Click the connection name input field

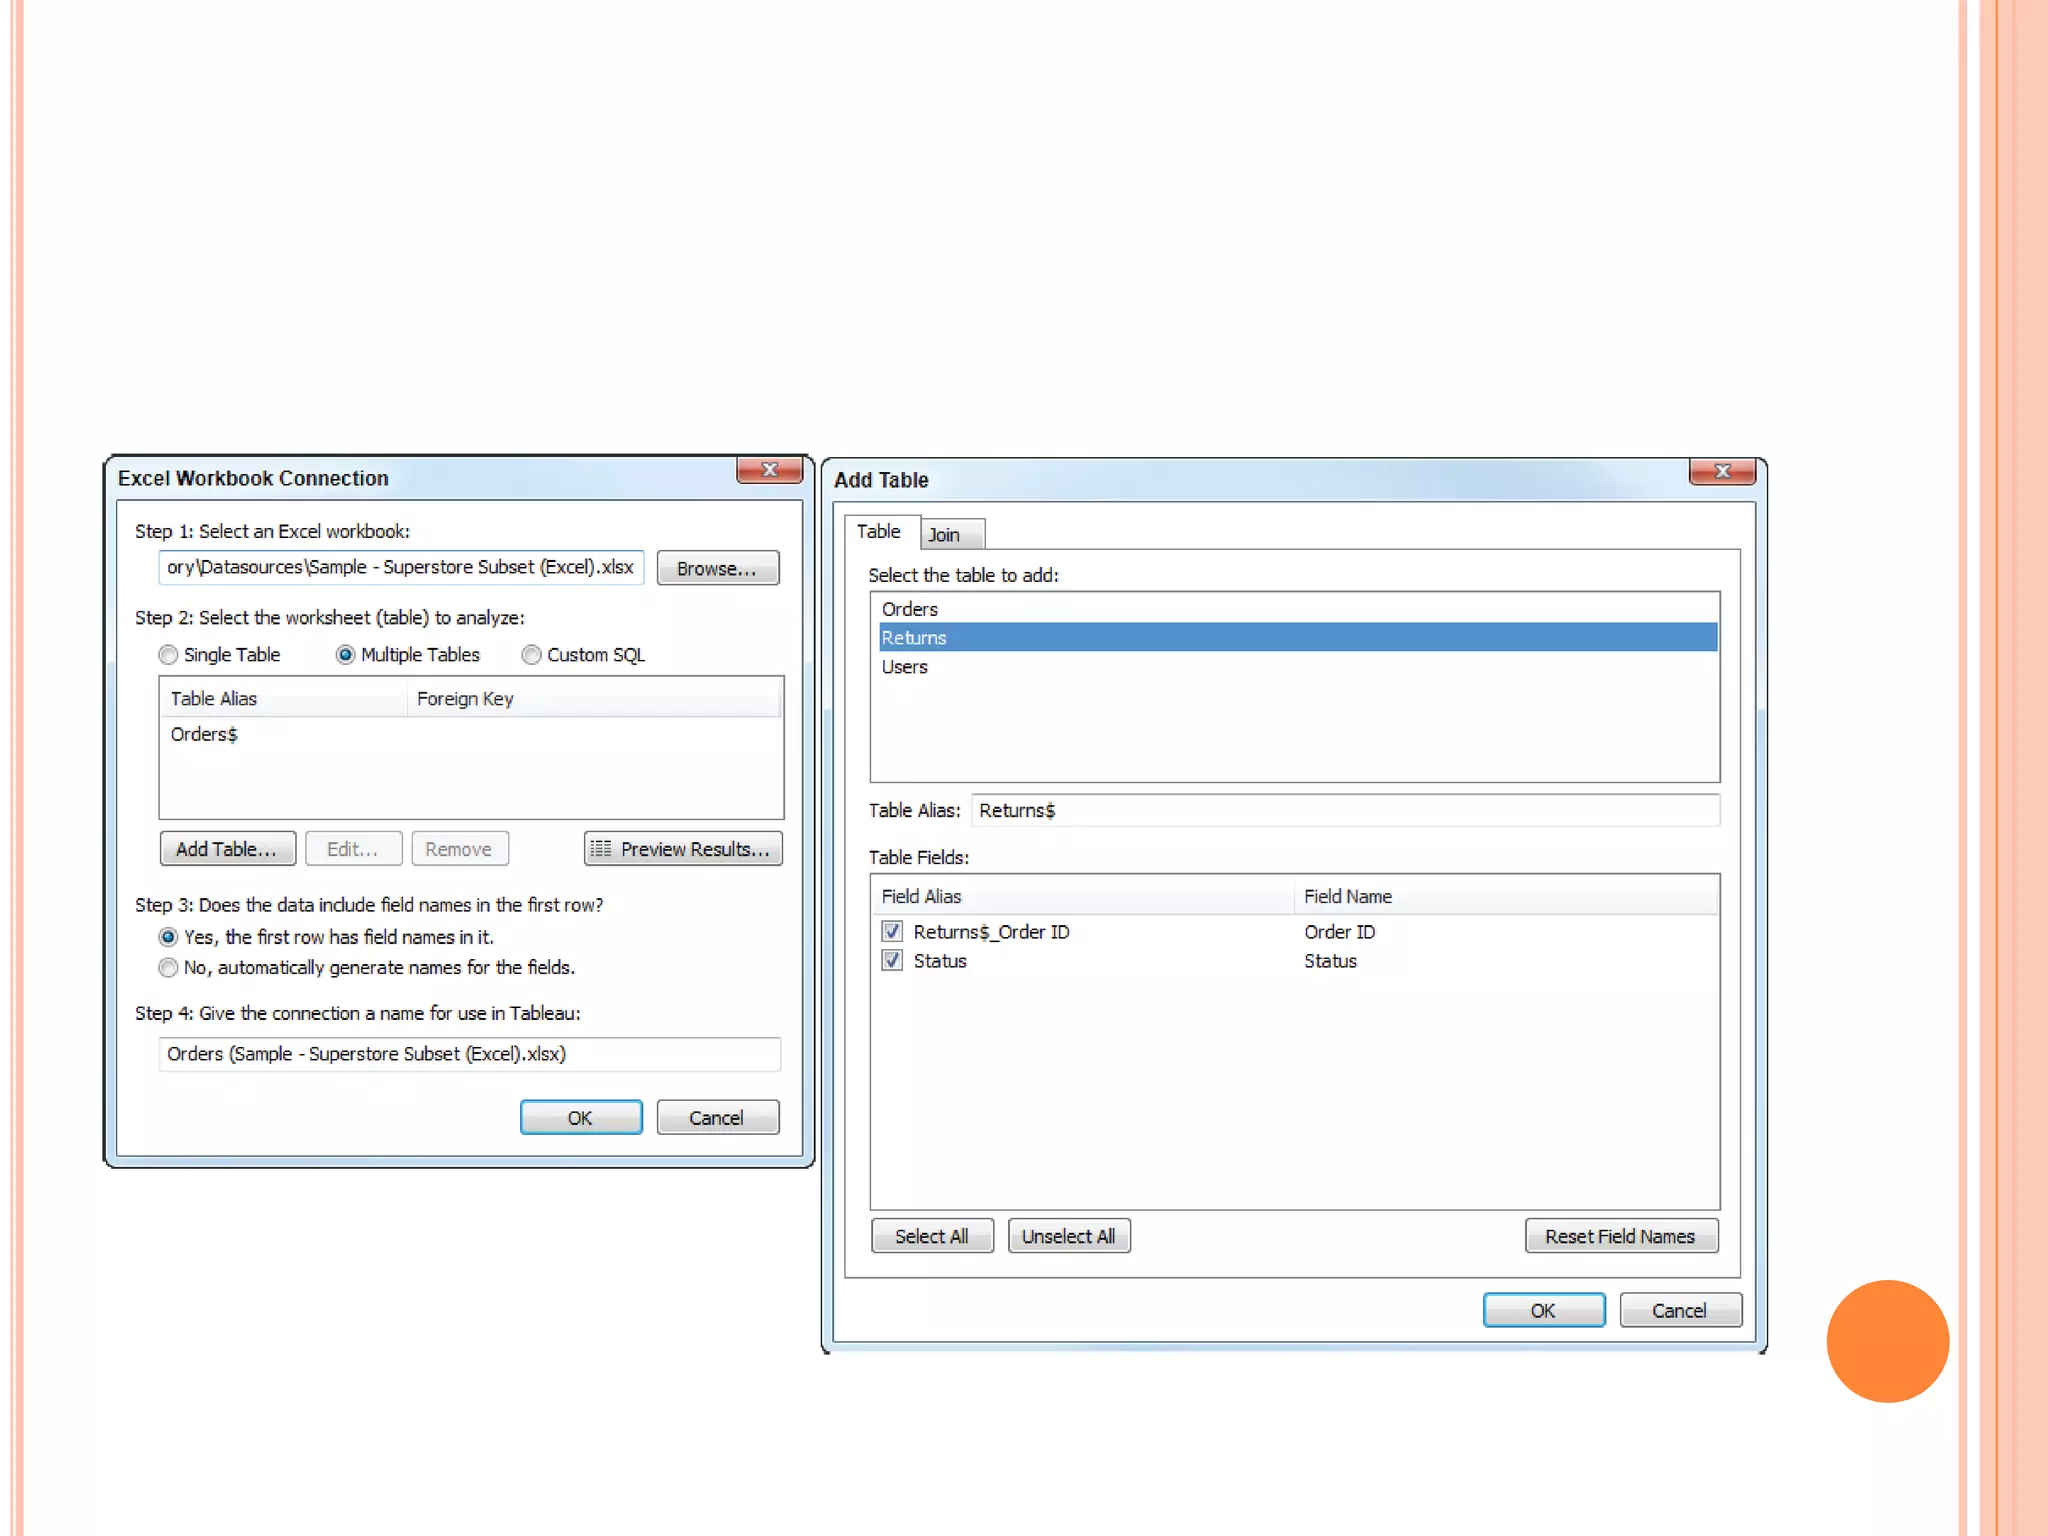(469, 1054)
